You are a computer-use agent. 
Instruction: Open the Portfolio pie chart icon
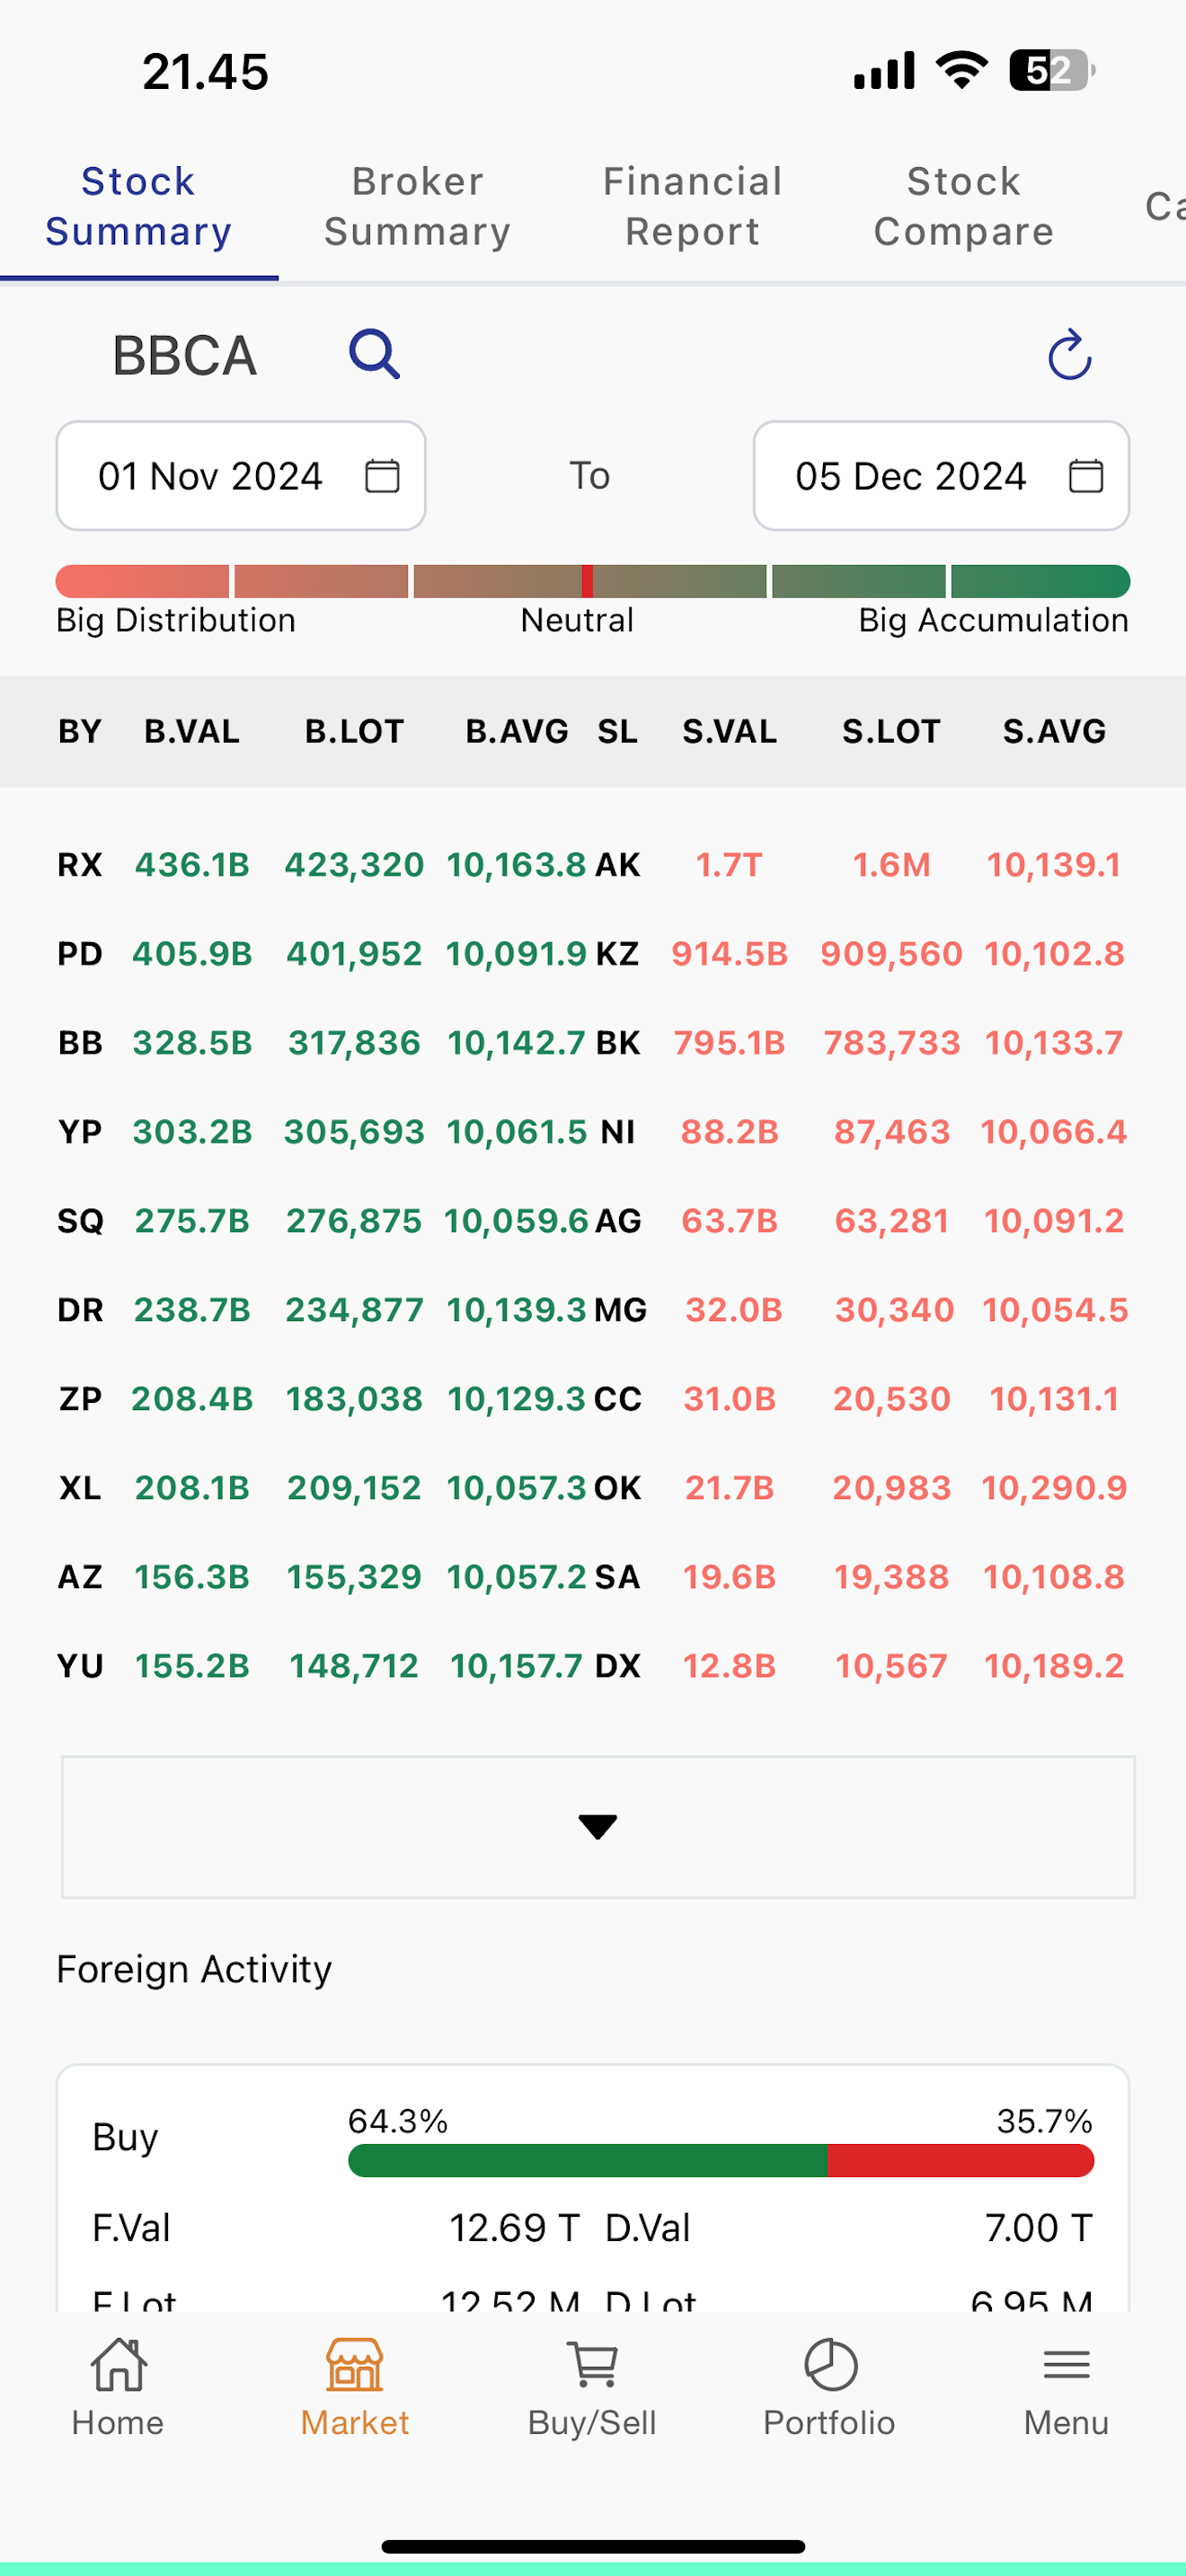click(830, 2366)
